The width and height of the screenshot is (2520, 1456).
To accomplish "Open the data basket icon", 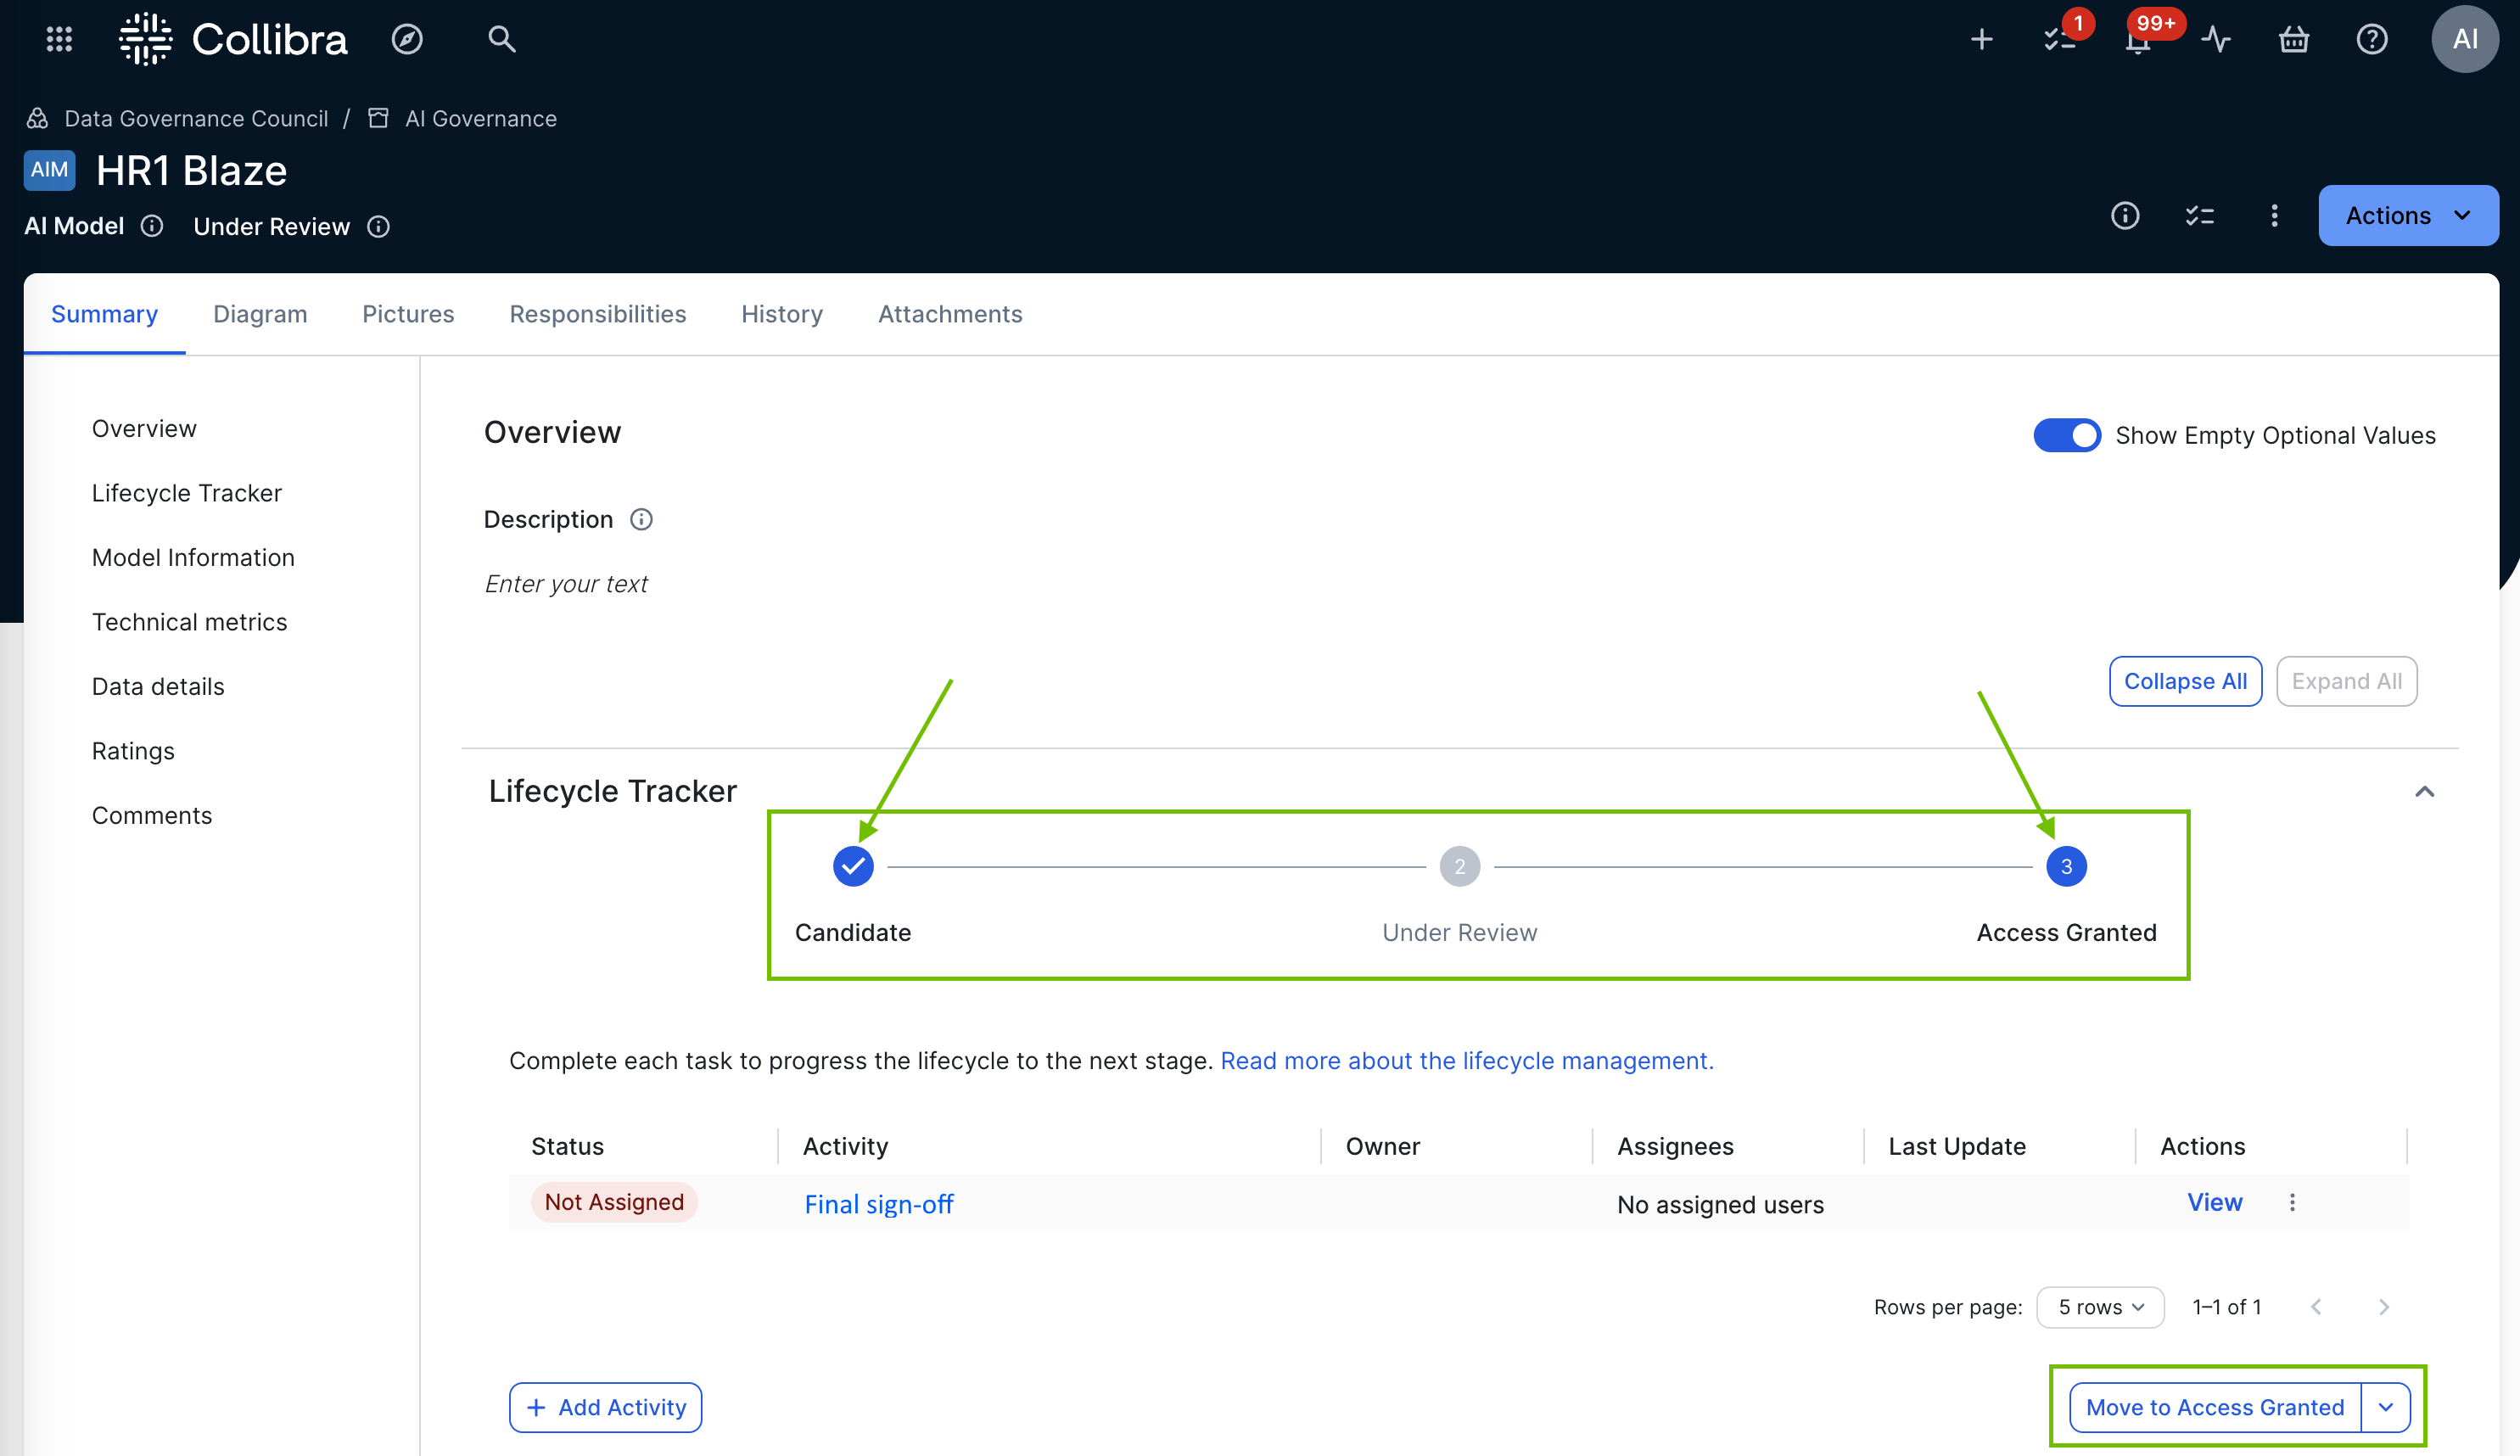I will (x=2294, y=39).
